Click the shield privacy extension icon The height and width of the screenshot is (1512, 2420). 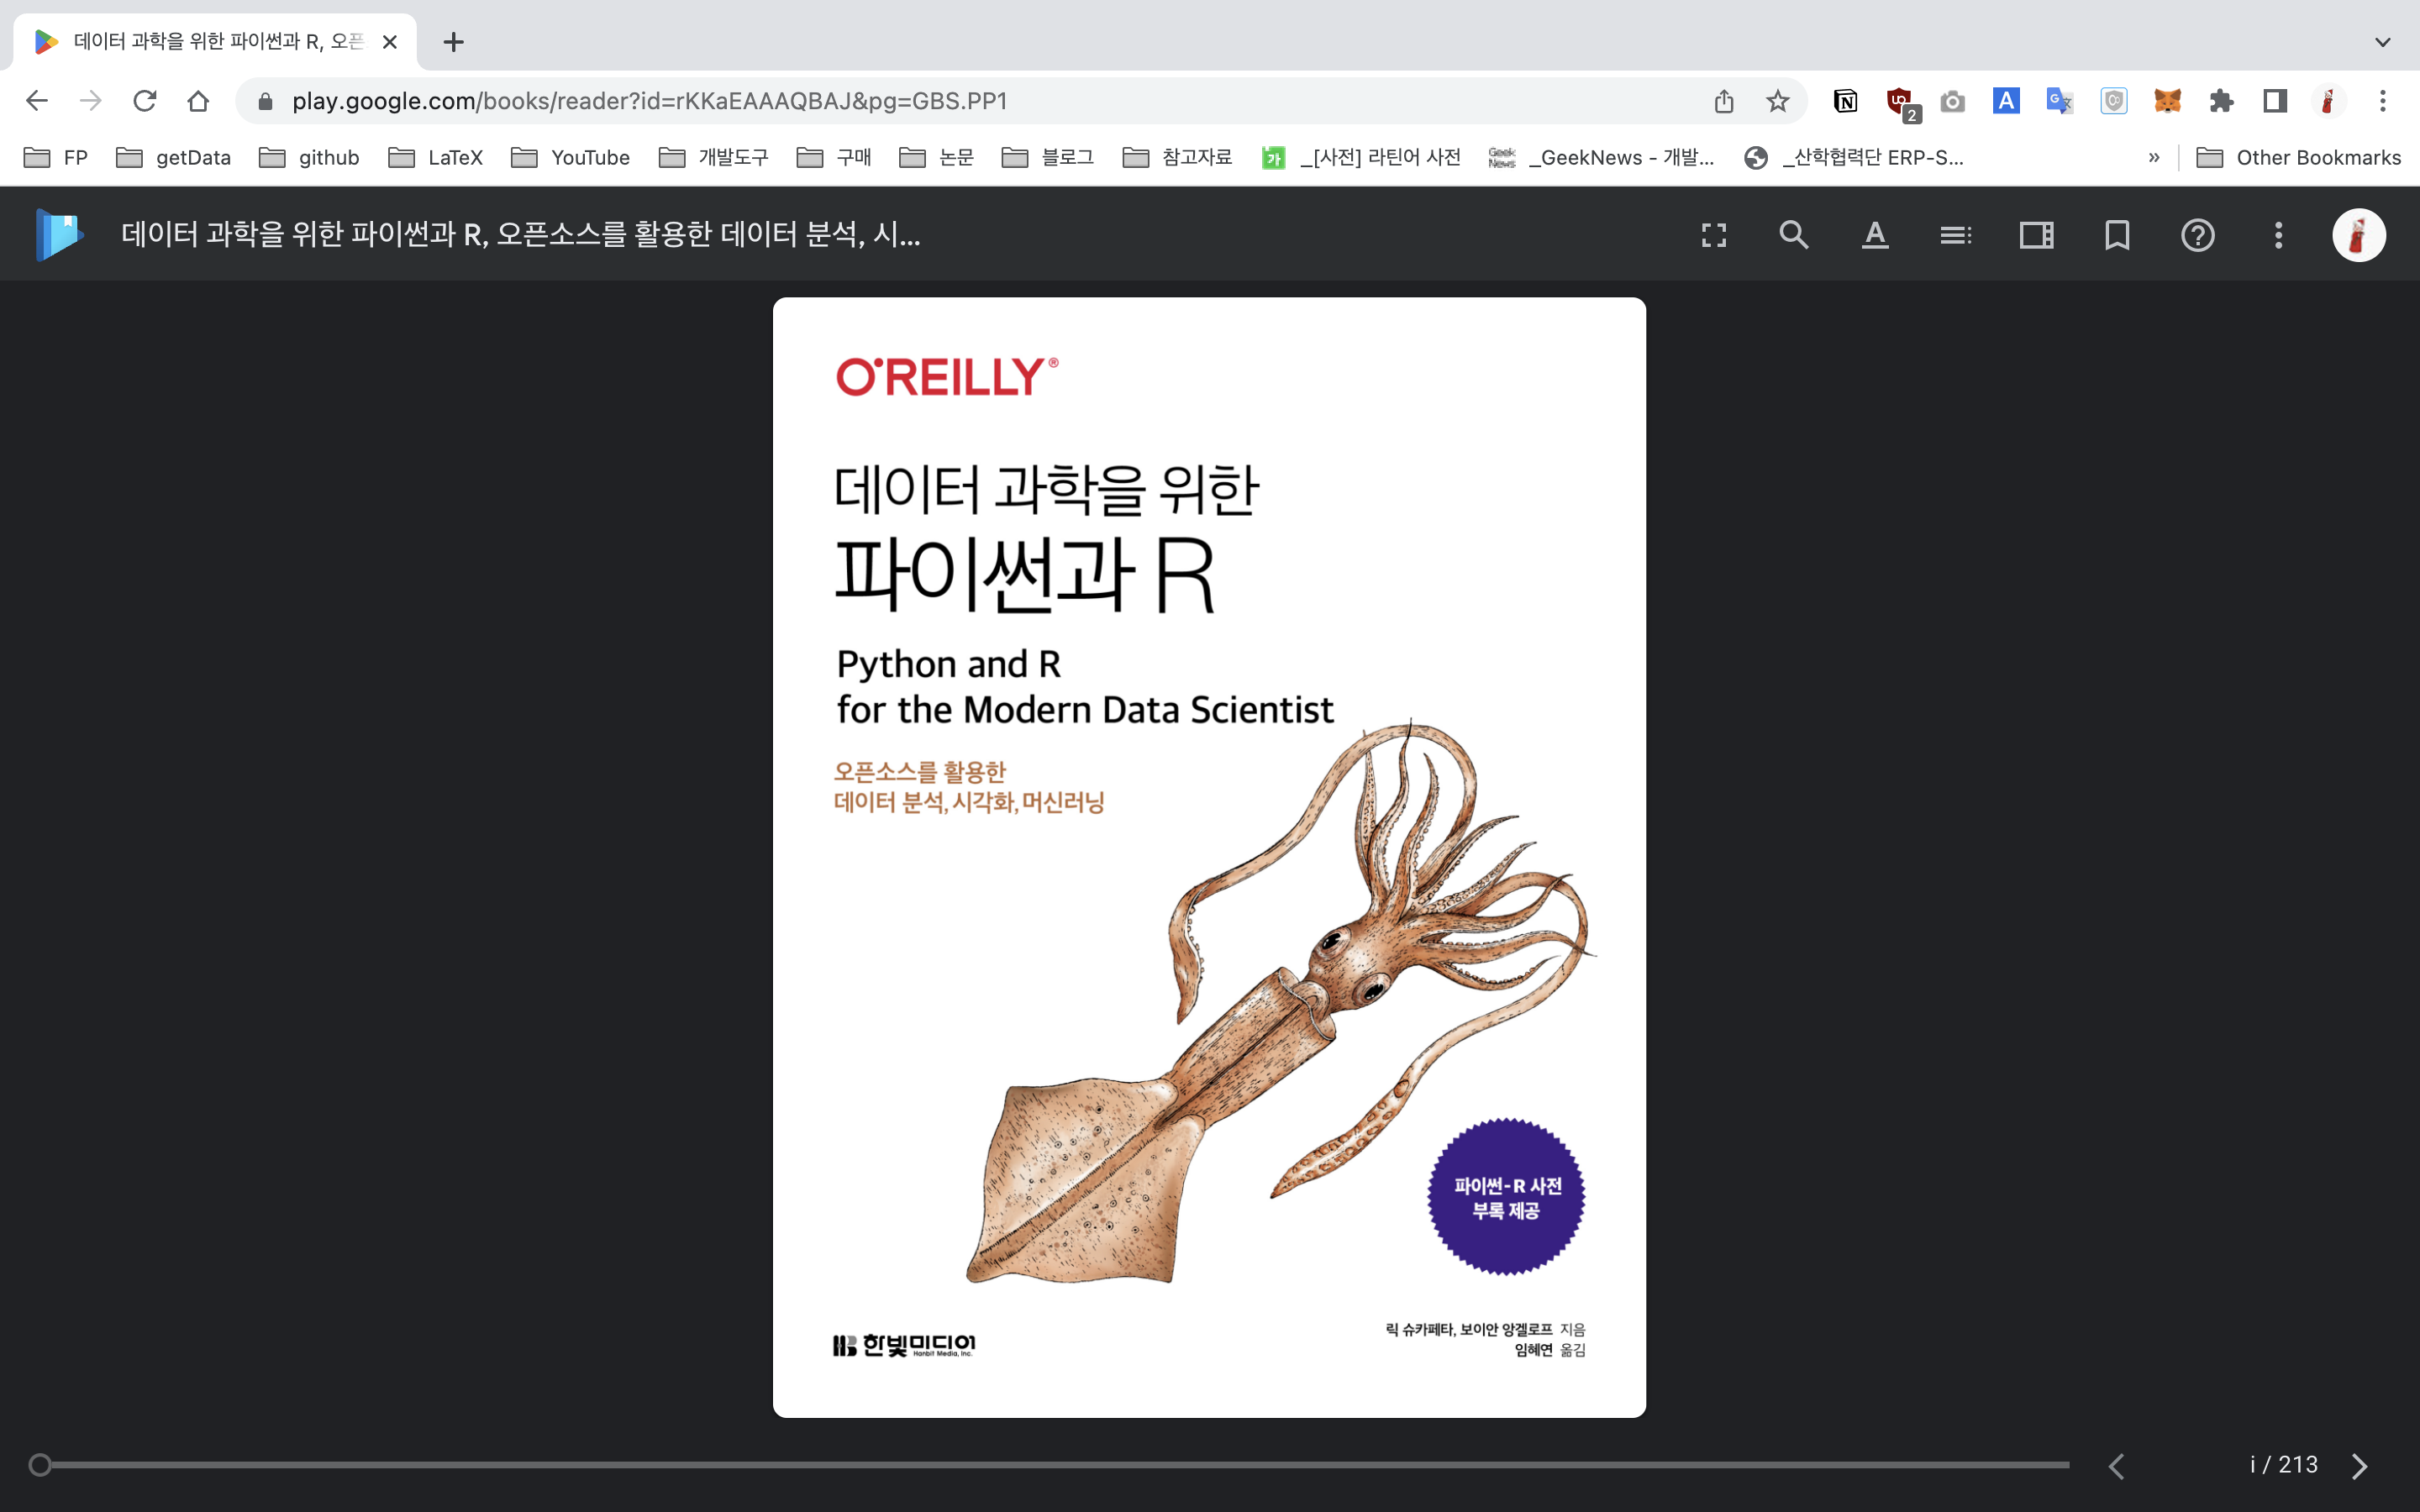click(2113, 101)
